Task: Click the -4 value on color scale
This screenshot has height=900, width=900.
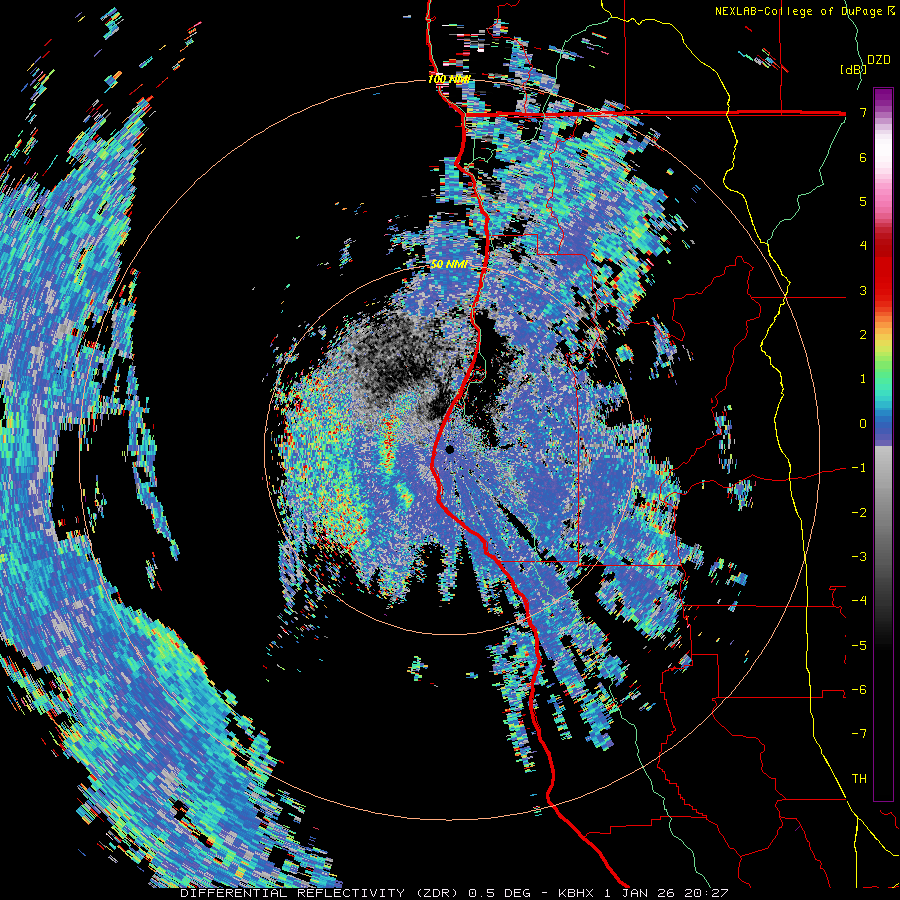Action: tap(859, 601)
